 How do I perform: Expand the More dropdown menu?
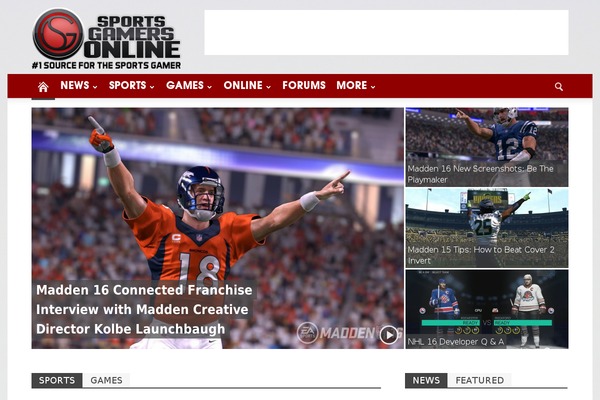pyautogui.click(x=355, y=85)
